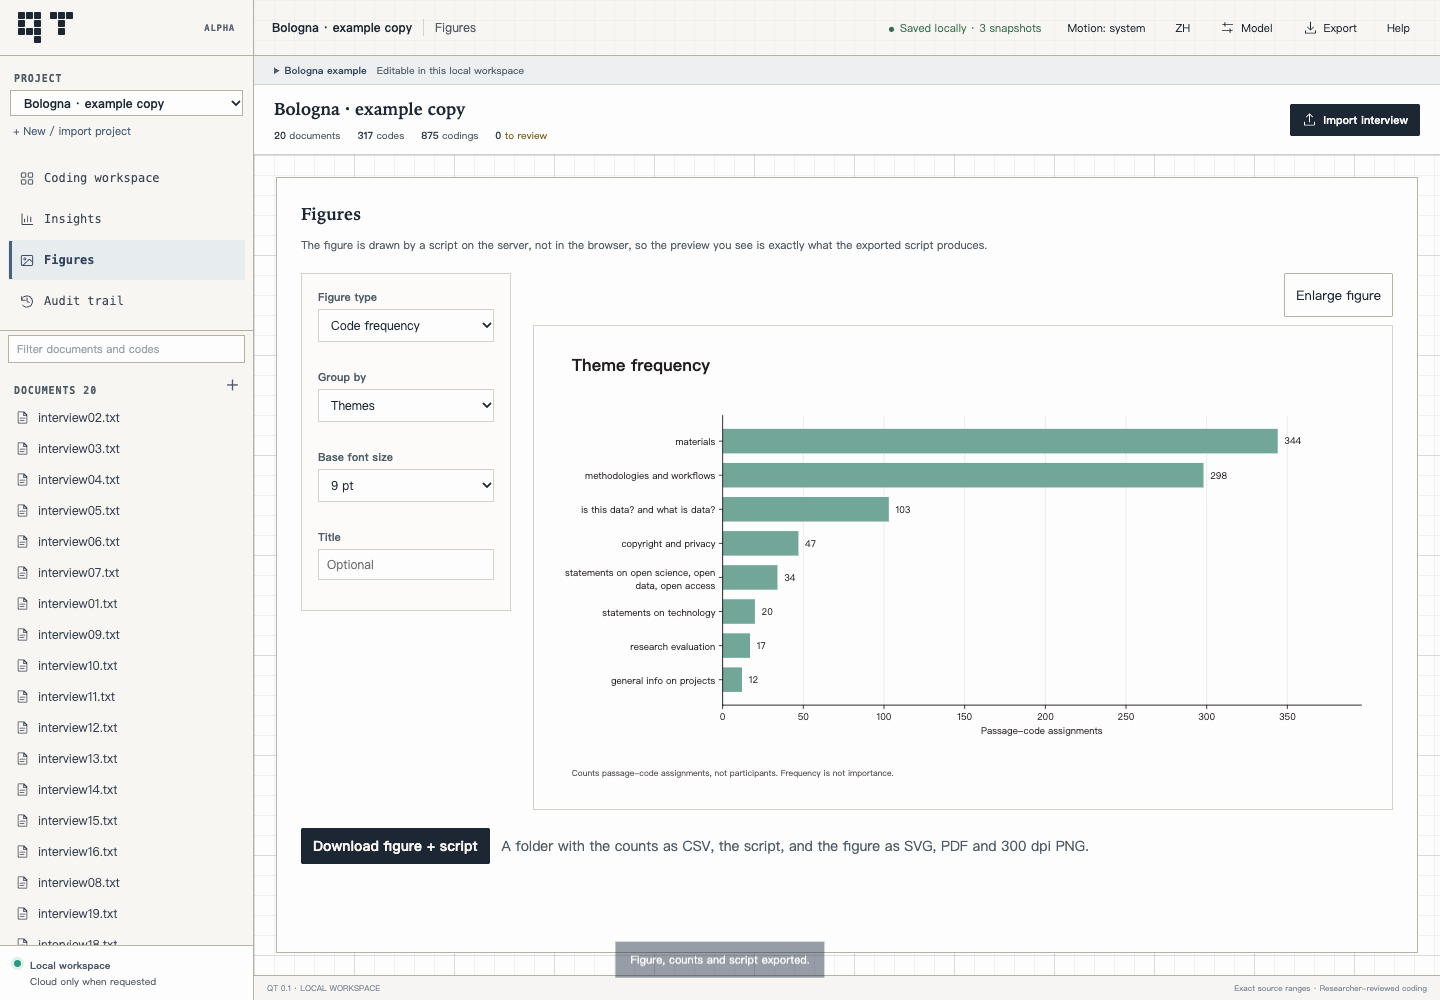Toggle language to ZH
This screenshot has width=1440, height=1000.
pos(1182,28)
